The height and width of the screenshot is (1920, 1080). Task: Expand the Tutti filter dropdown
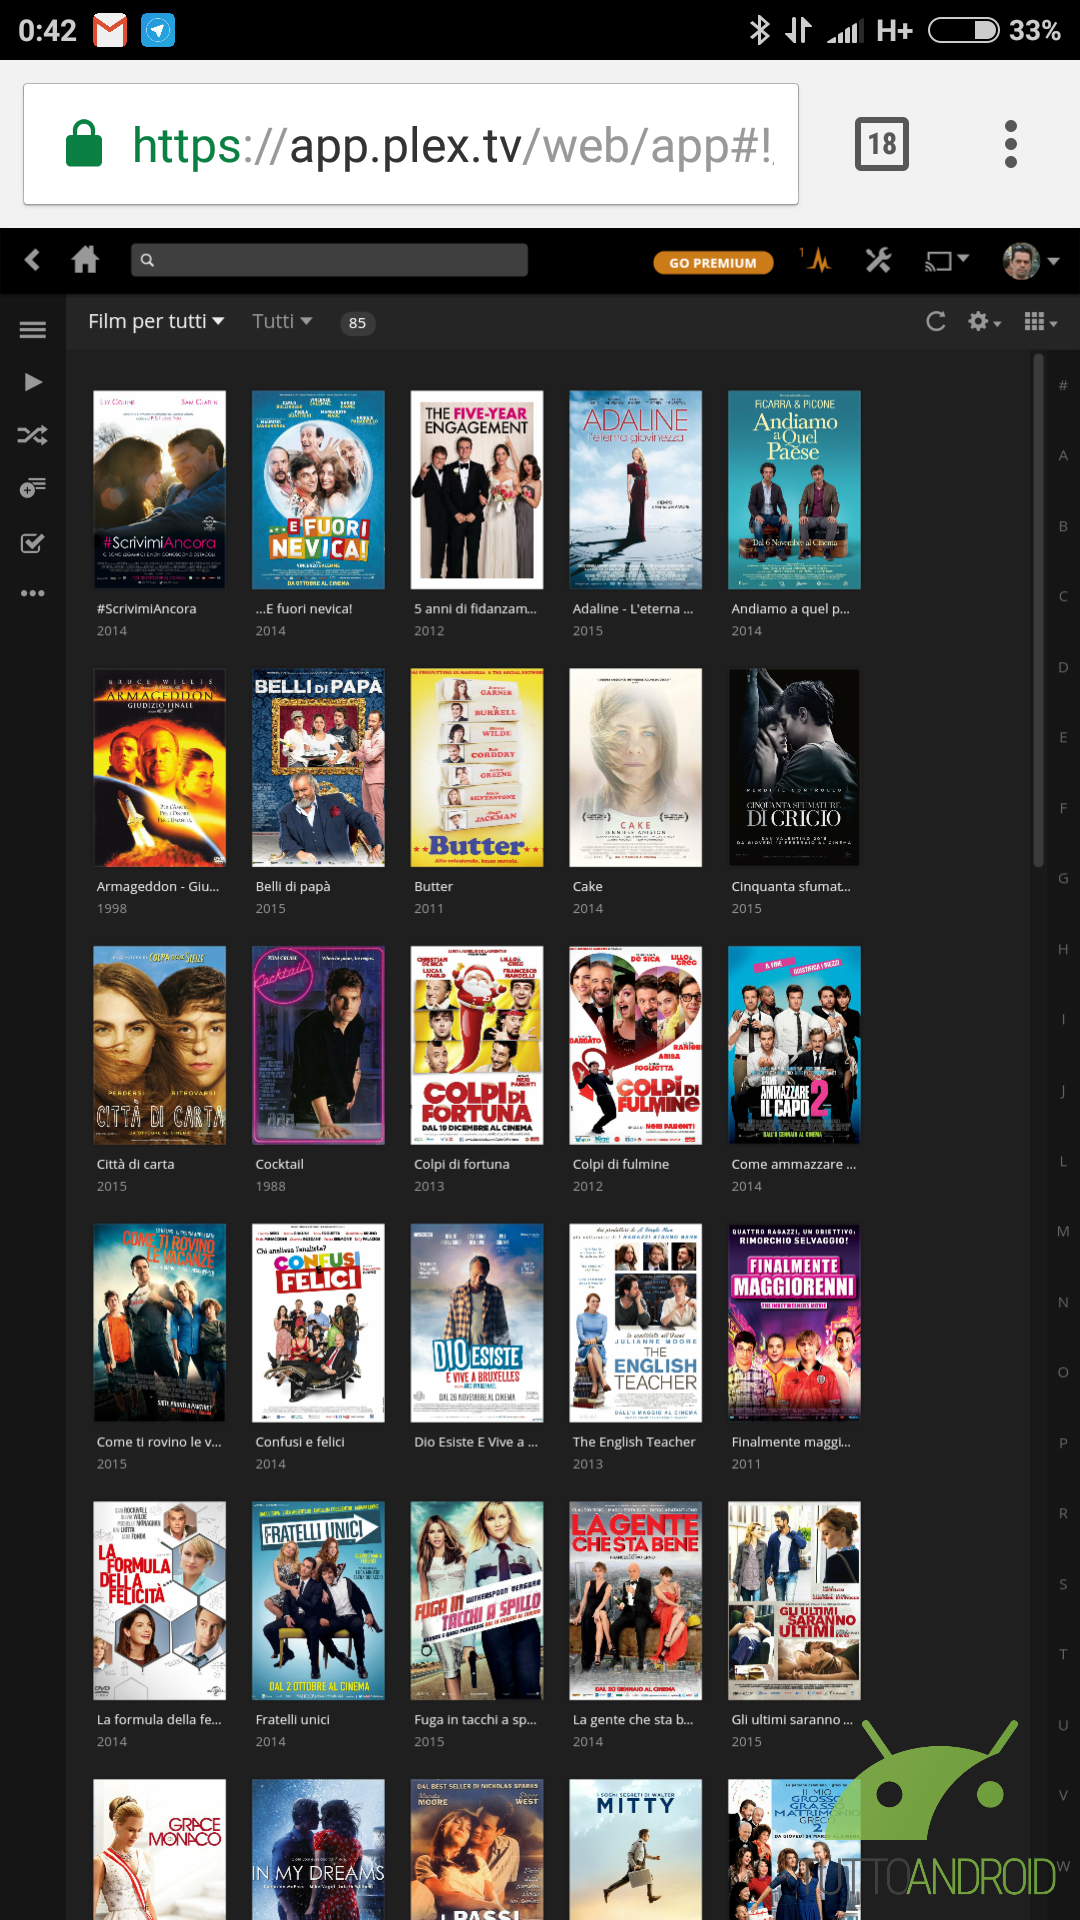pyautogui.click(x=282, y=321)
